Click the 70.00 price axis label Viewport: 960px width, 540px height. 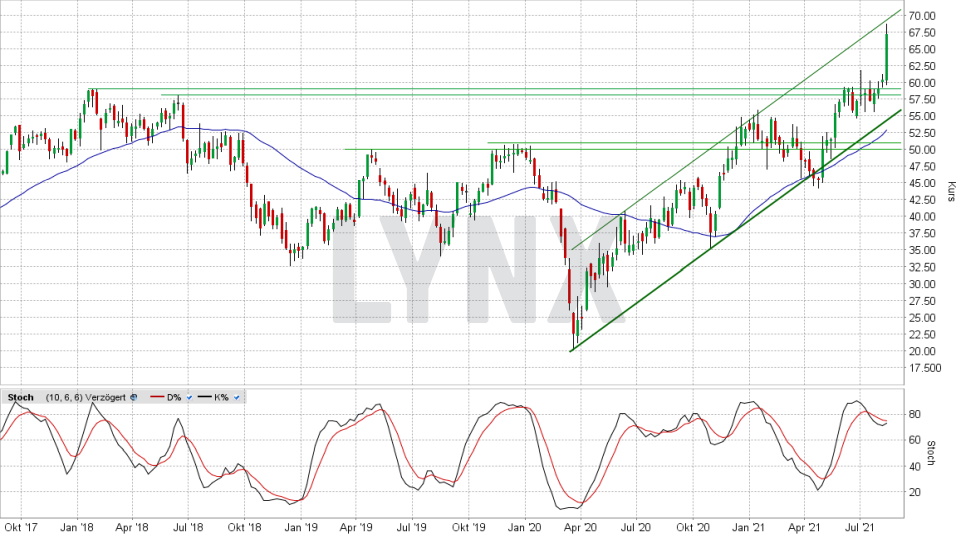tap(921, 15)
